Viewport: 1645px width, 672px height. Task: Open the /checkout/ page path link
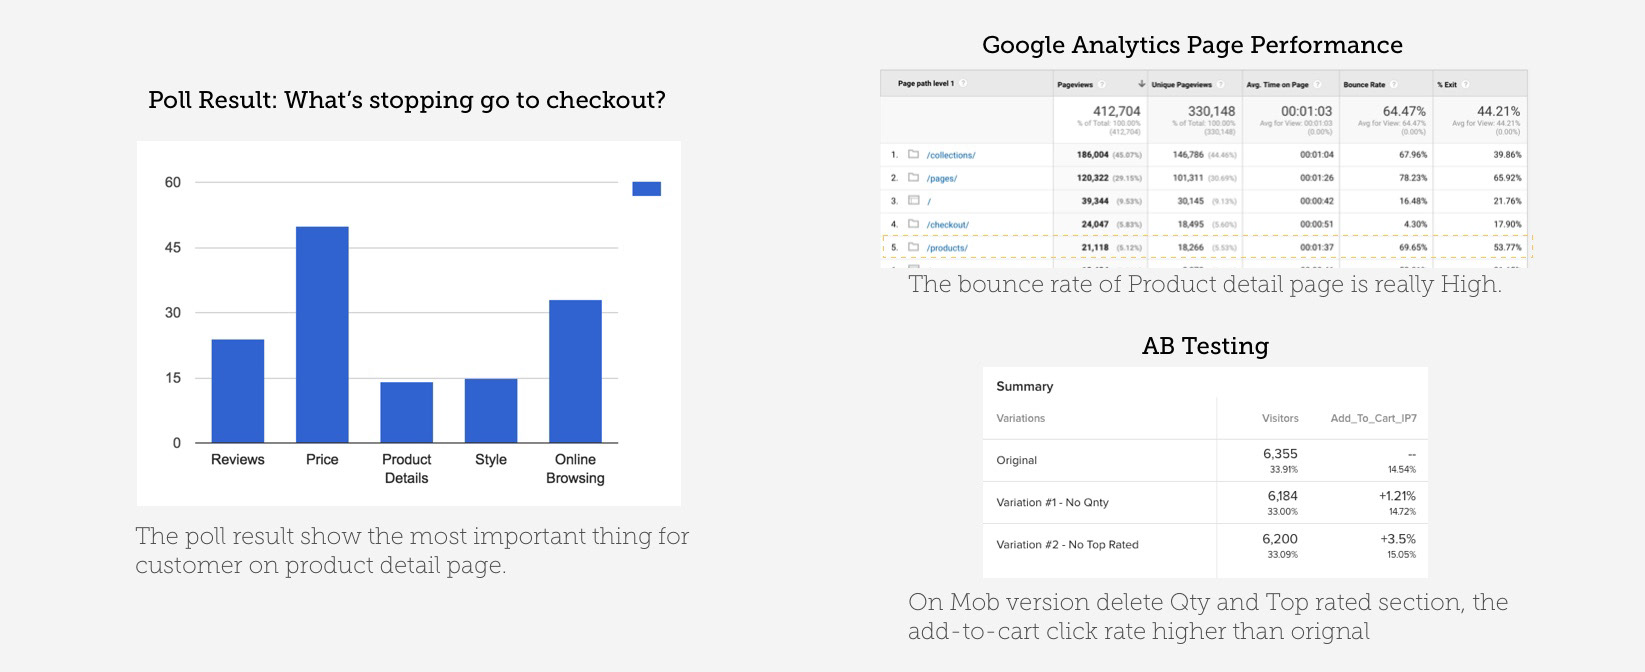point(948,225)
